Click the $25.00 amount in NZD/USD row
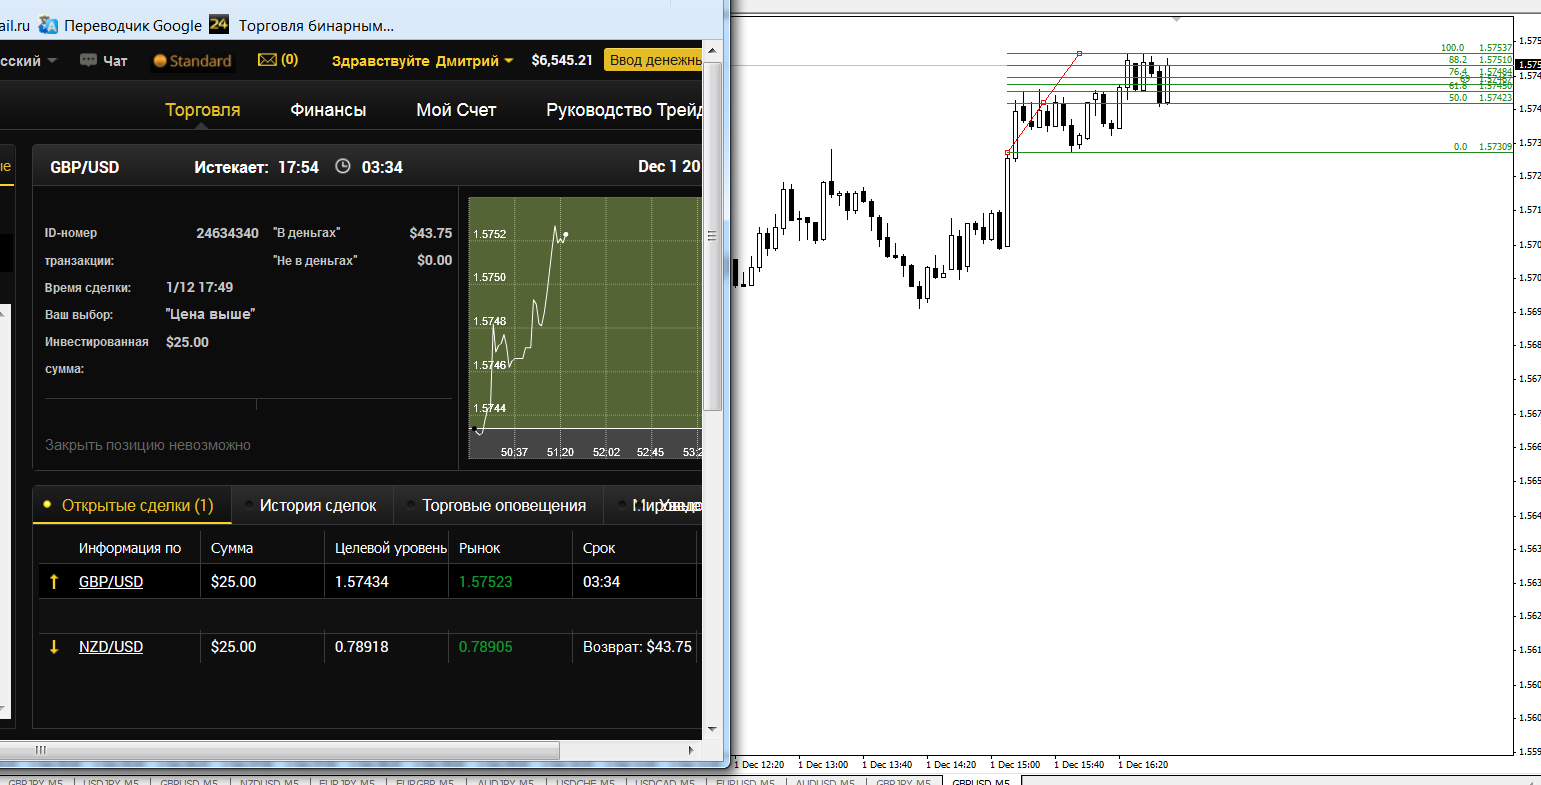 [234, 647]
